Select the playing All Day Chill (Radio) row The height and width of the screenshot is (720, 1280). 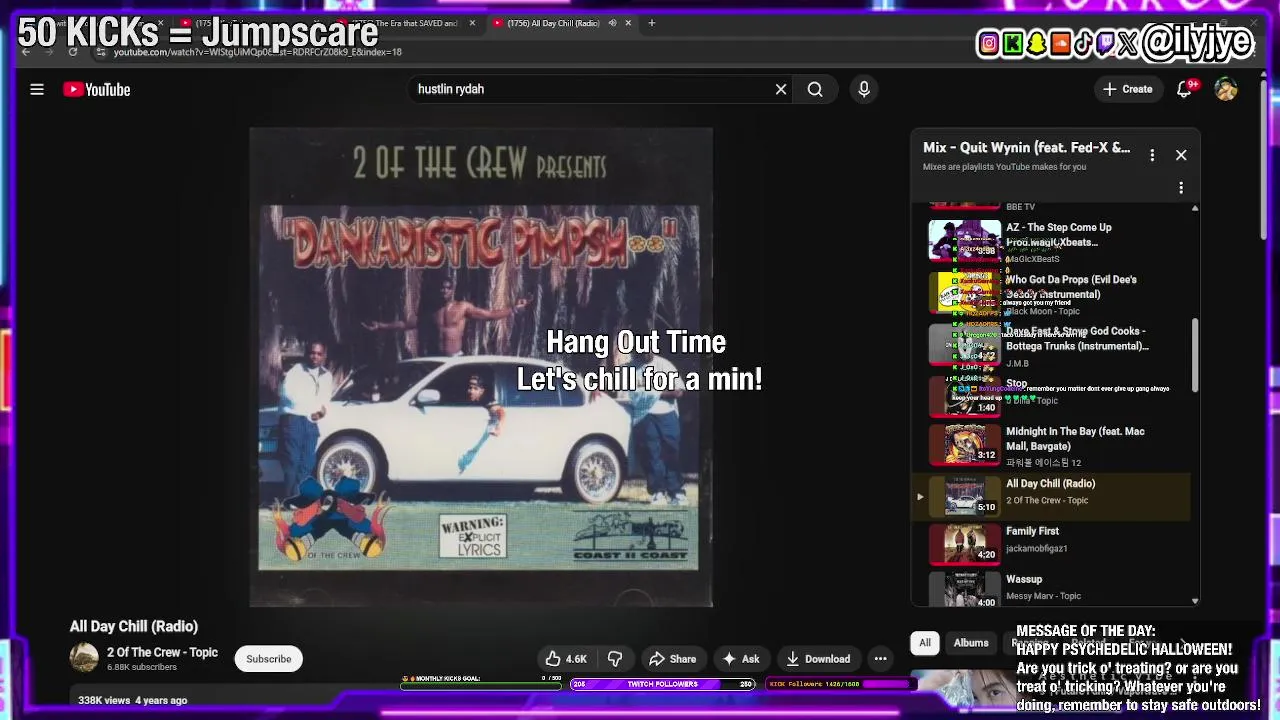1052,496
